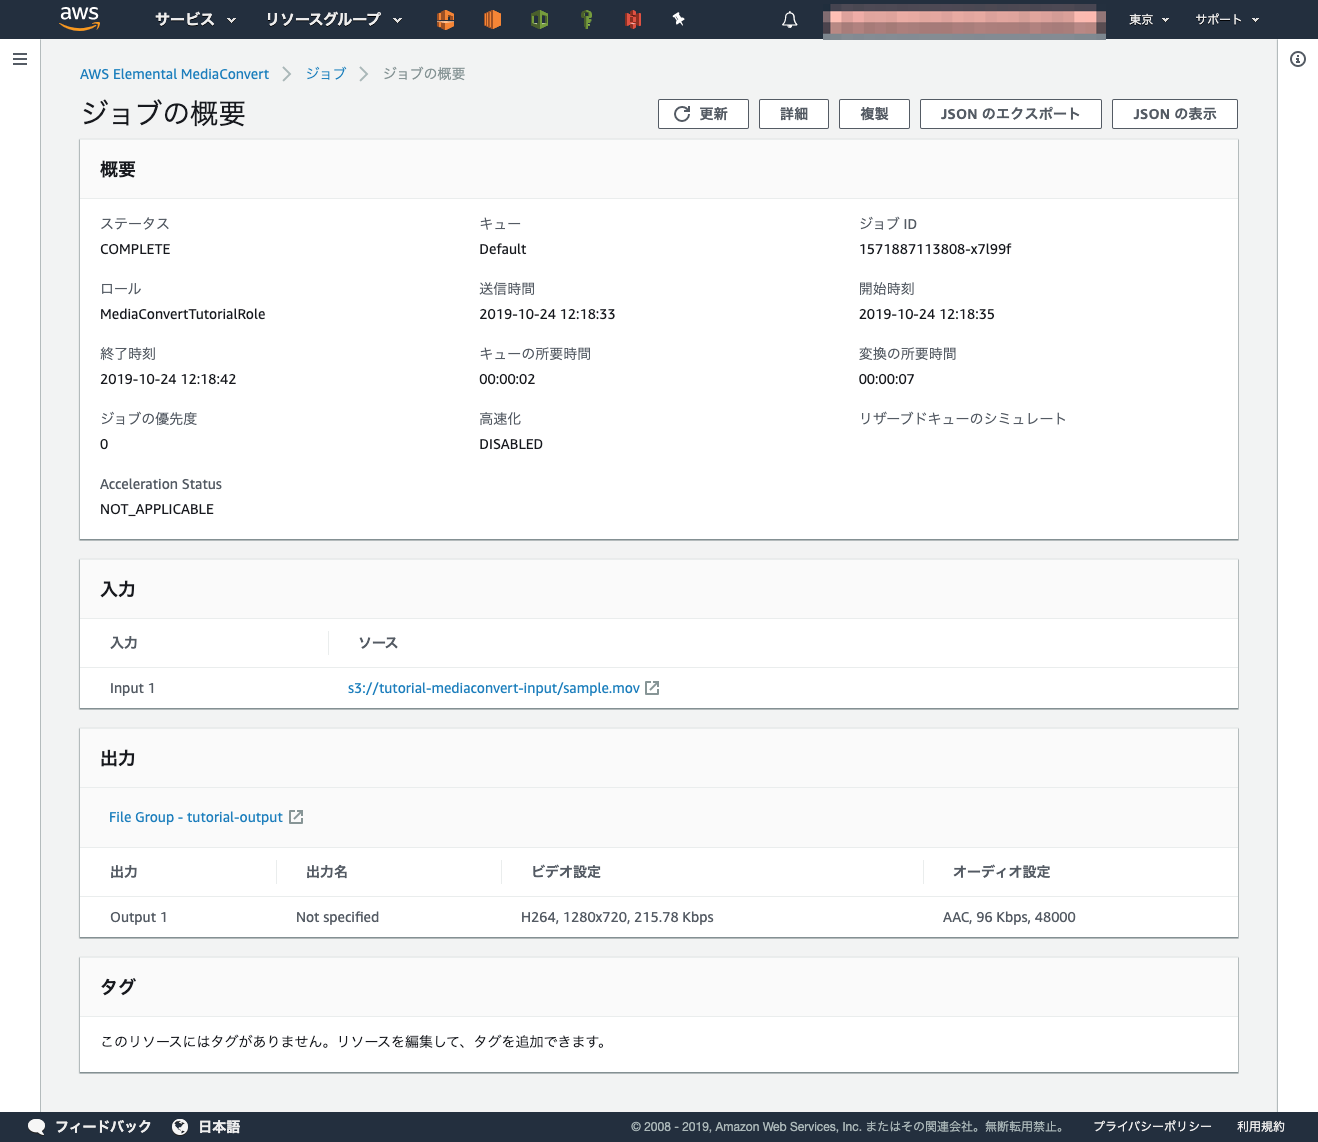Click the Default queue value
Image resolution: width=1318 pixels, height=1142 pixels.
coord(503,249)
